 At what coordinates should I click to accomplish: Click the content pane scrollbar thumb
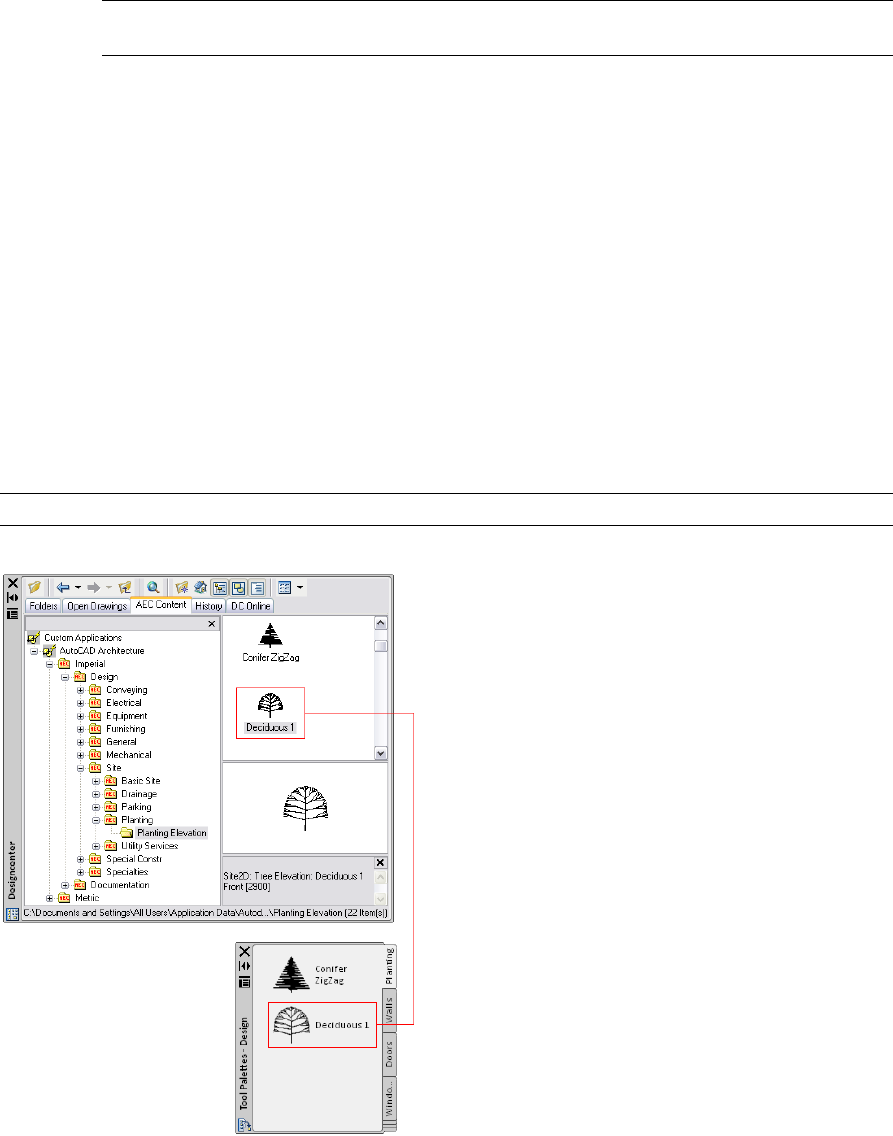381,646
